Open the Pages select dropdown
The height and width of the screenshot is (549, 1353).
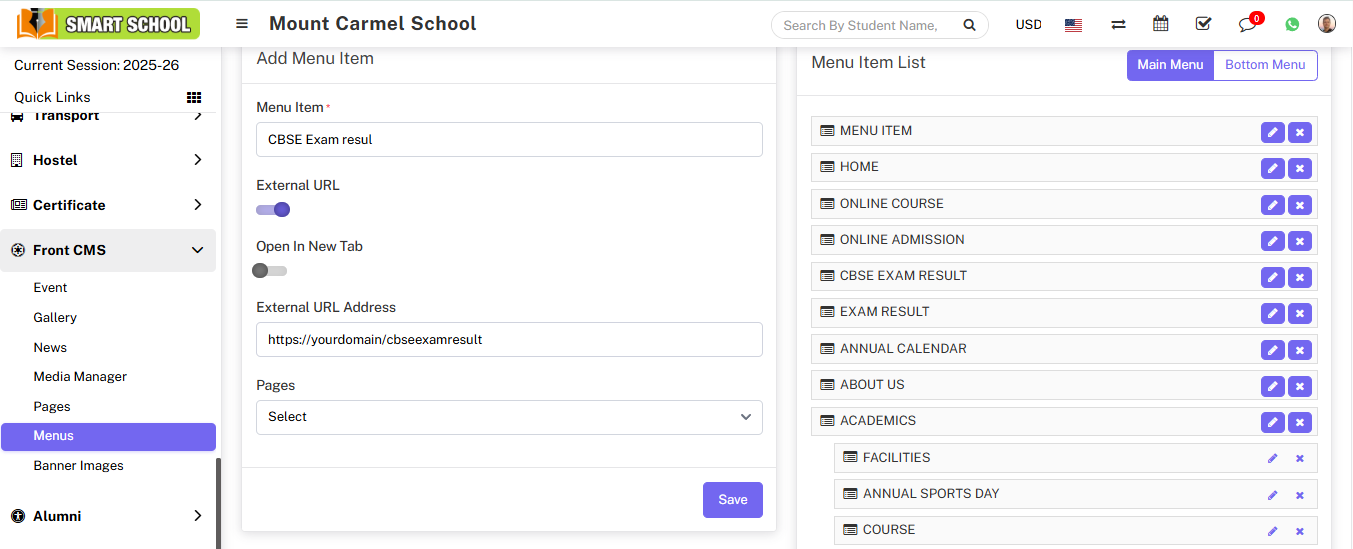[509, 417]
